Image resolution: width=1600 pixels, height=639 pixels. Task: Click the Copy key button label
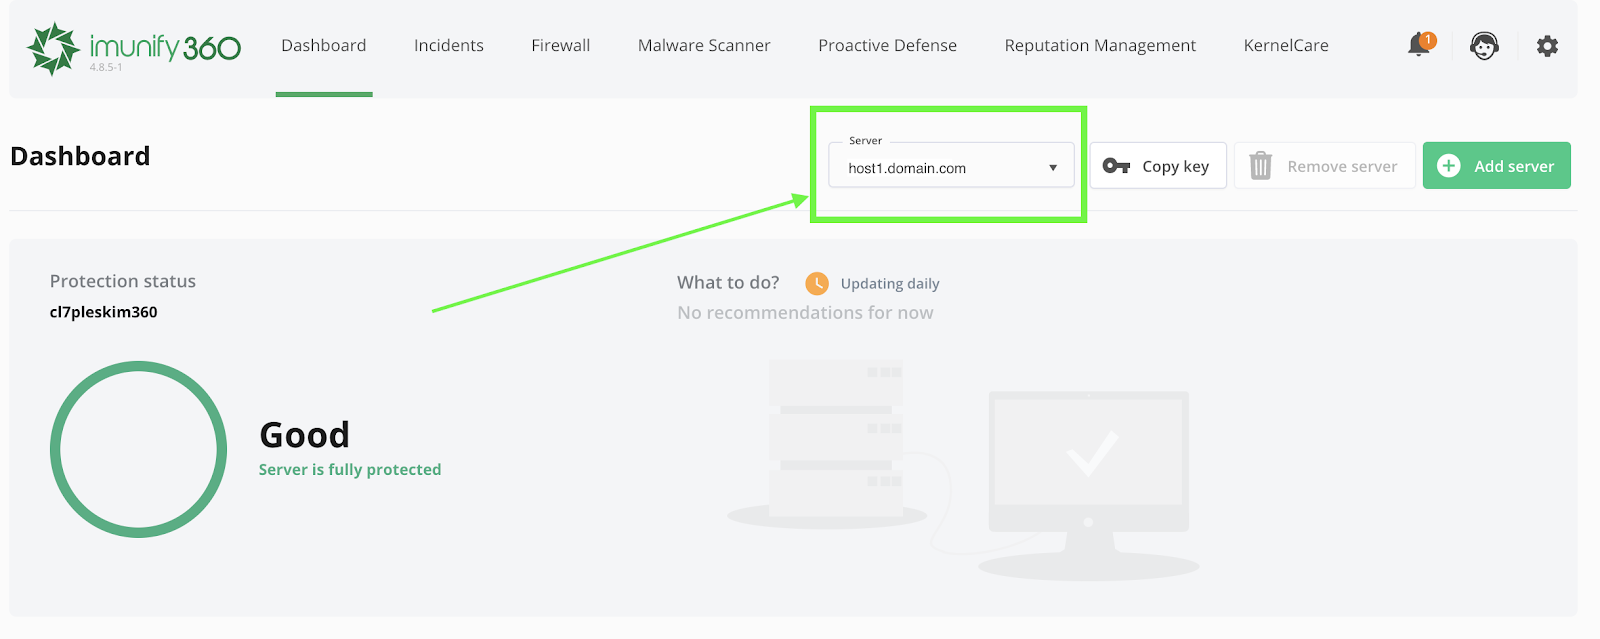pyautogui.click(x=1175, y=166)
